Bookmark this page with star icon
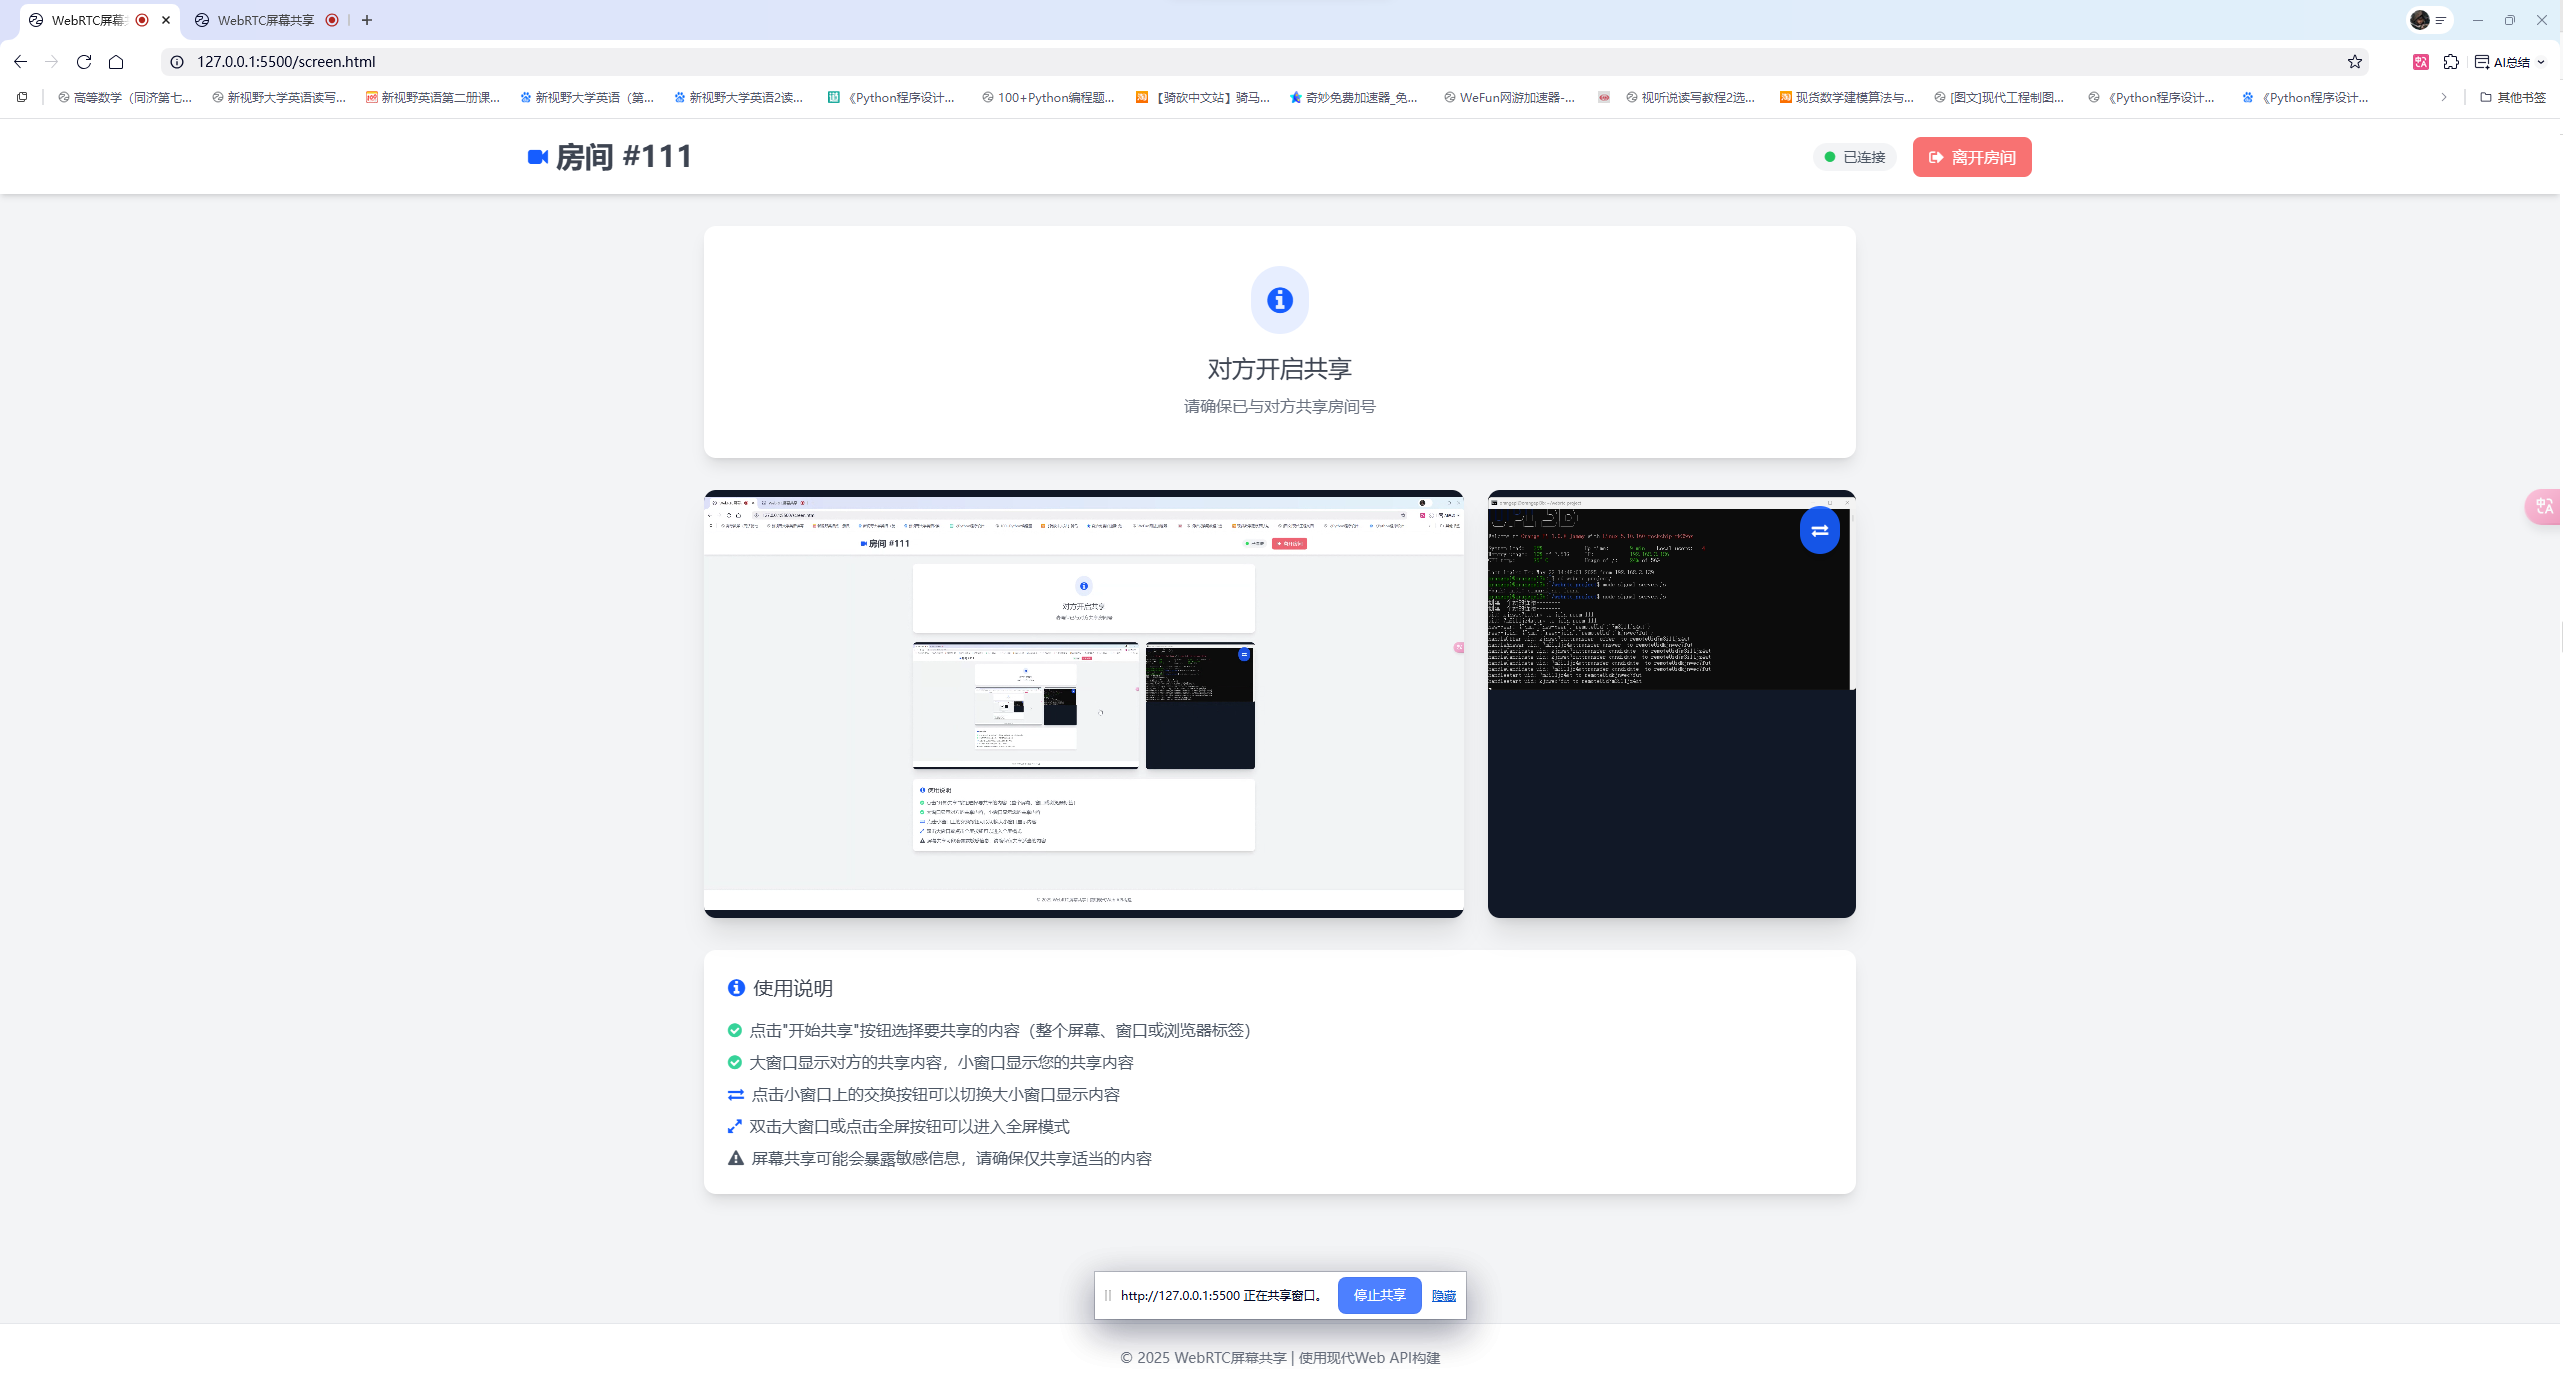2563x1392 pixels. (2354, 62)
